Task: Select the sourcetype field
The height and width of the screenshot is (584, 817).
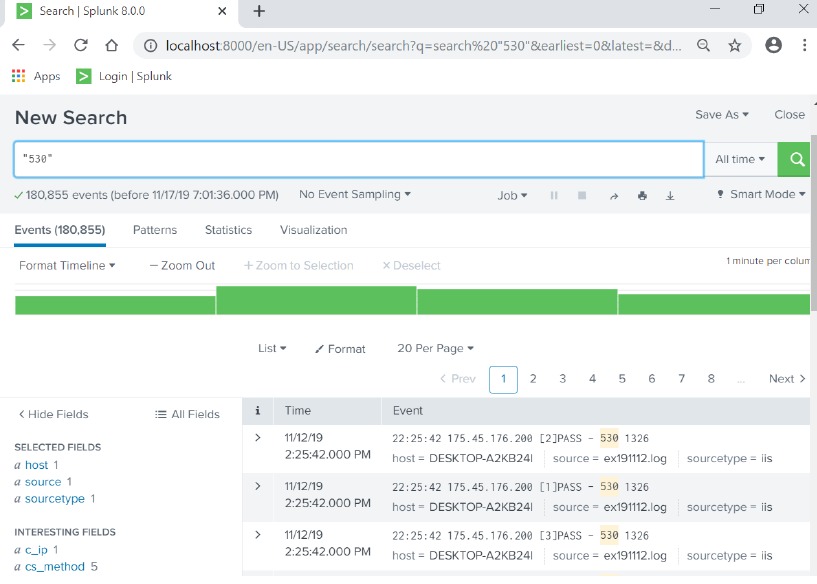Action: (x=55, y=499)
